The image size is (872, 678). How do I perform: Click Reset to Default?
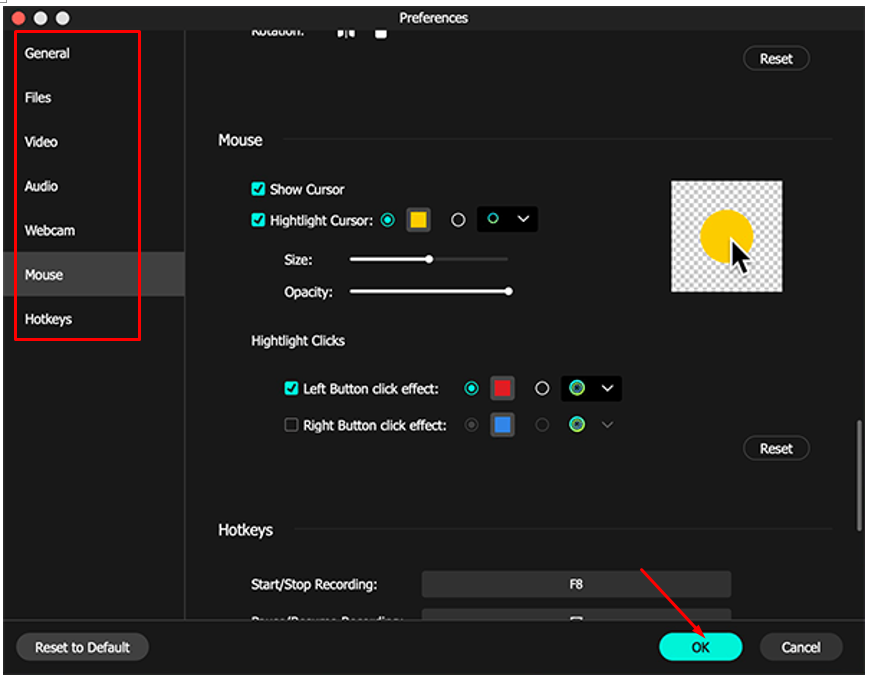tap(81, 647)
